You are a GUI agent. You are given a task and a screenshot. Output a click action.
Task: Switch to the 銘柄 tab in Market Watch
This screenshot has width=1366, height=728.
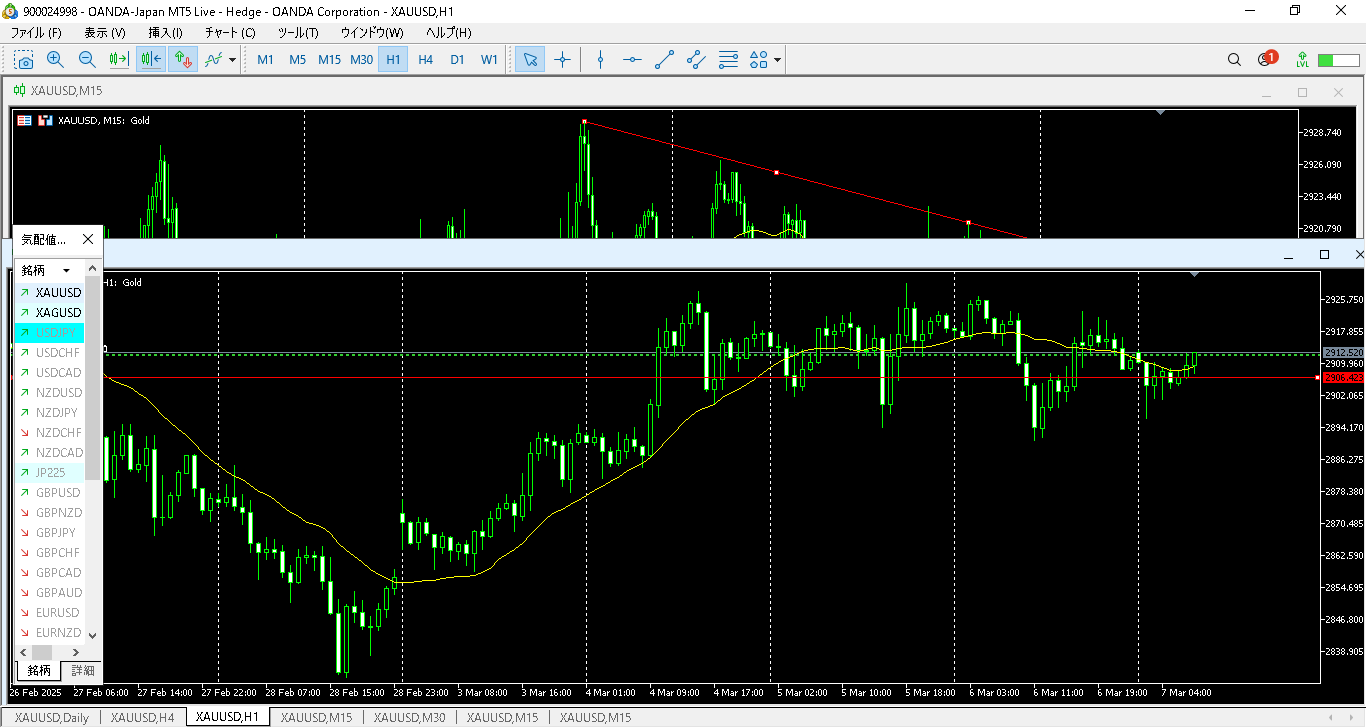[39, 671]
